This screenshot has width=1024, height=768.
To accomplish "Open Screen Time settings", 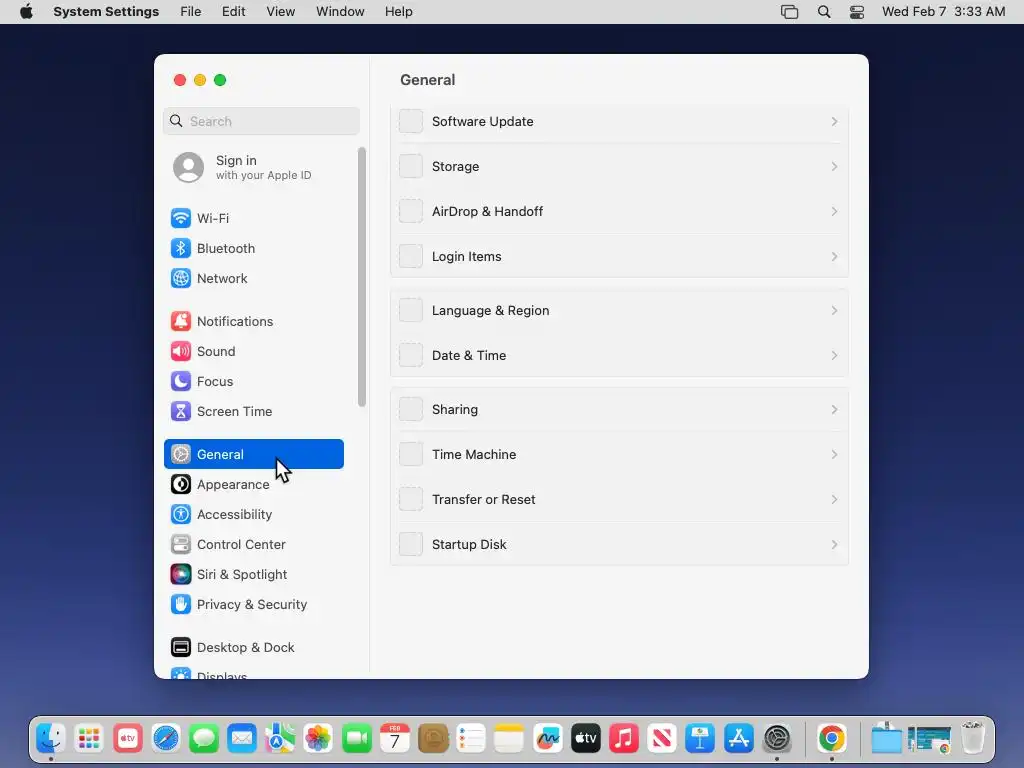I will pyautogui.click(x=253, y=411).
